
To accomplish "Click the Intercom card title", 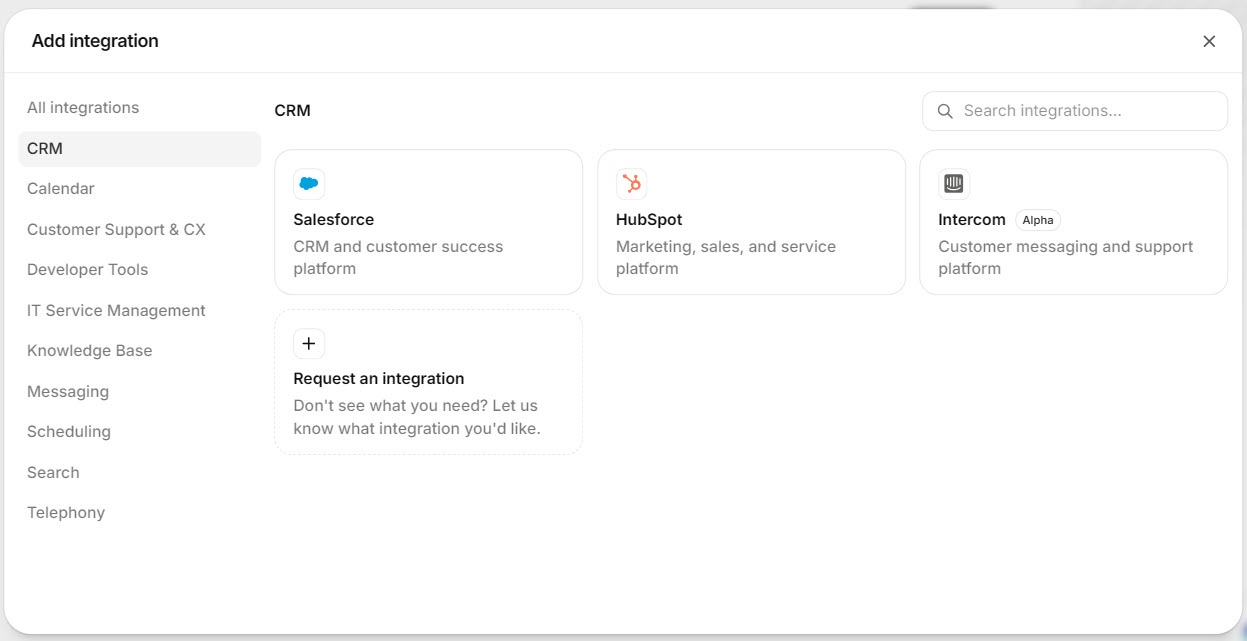I will 972,220.
